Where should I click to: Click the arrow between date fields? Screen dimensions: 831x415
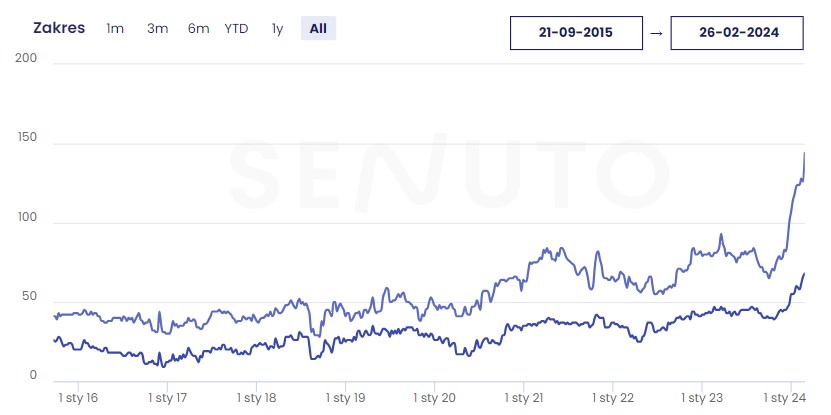(656, 32)
